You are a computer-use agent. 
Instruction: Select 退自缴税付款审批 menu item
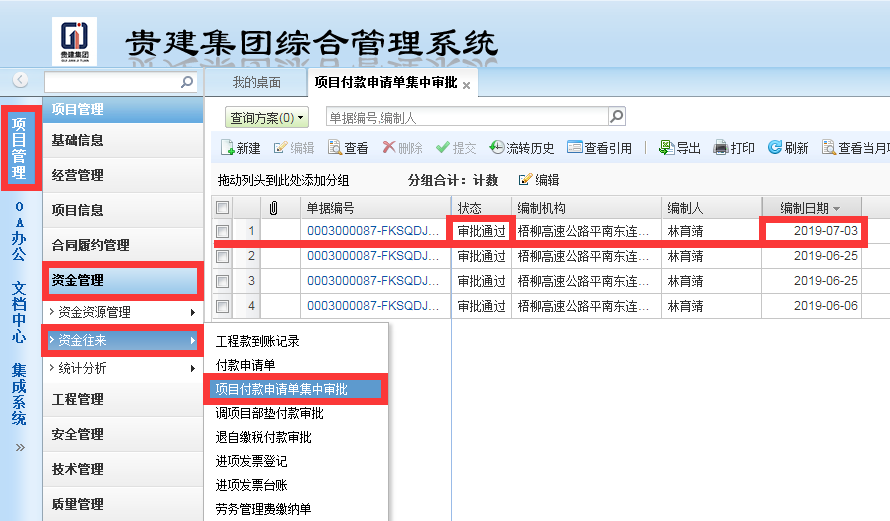pos(264,437)
